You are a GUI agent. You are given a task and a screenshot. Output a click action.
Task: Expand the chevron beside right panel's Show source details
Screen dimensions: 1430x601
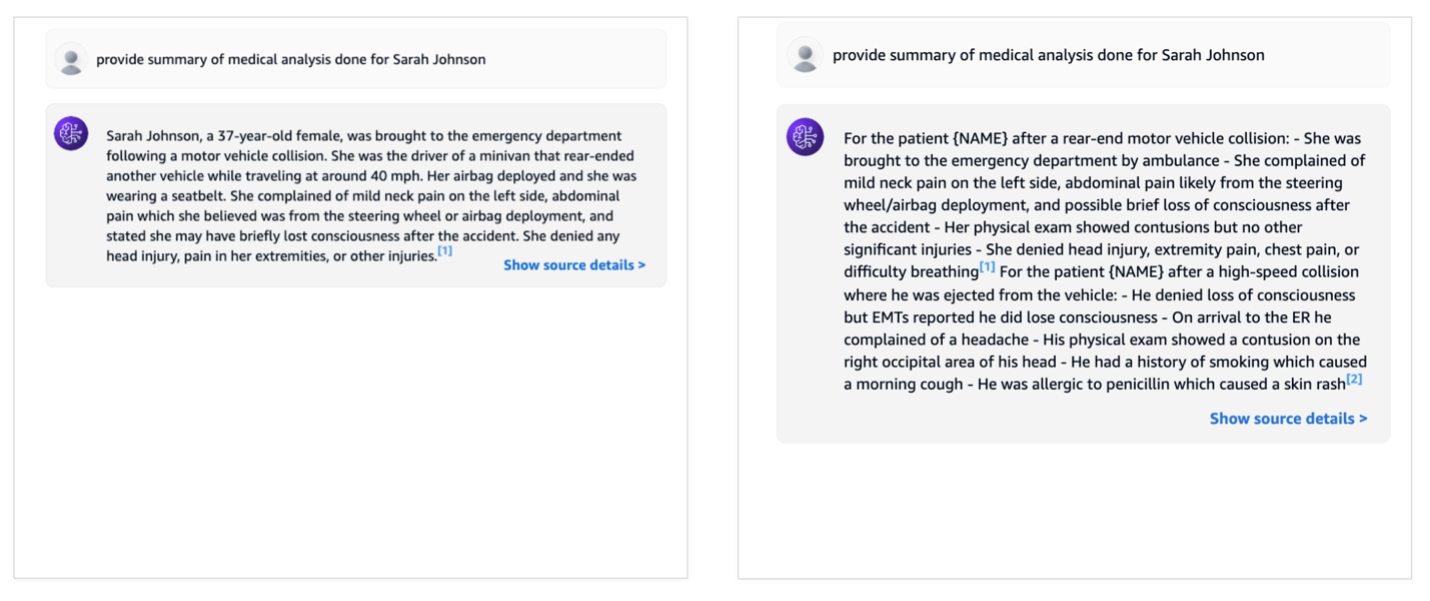click(1363, 419)
